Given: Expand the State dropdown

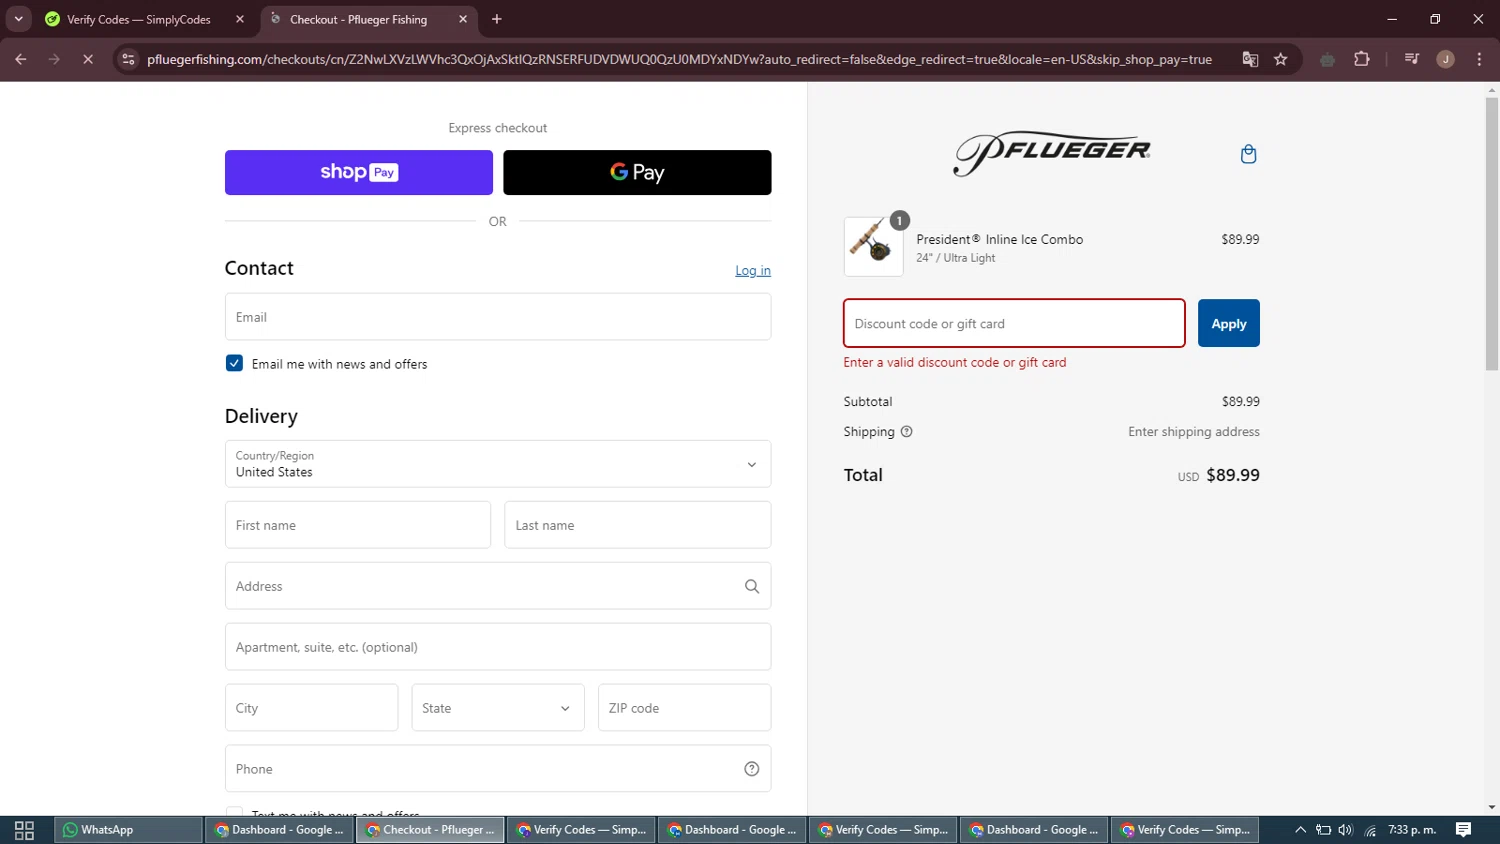Looking at the screenshot, I should pyautogui.click(x=498, y=708).
